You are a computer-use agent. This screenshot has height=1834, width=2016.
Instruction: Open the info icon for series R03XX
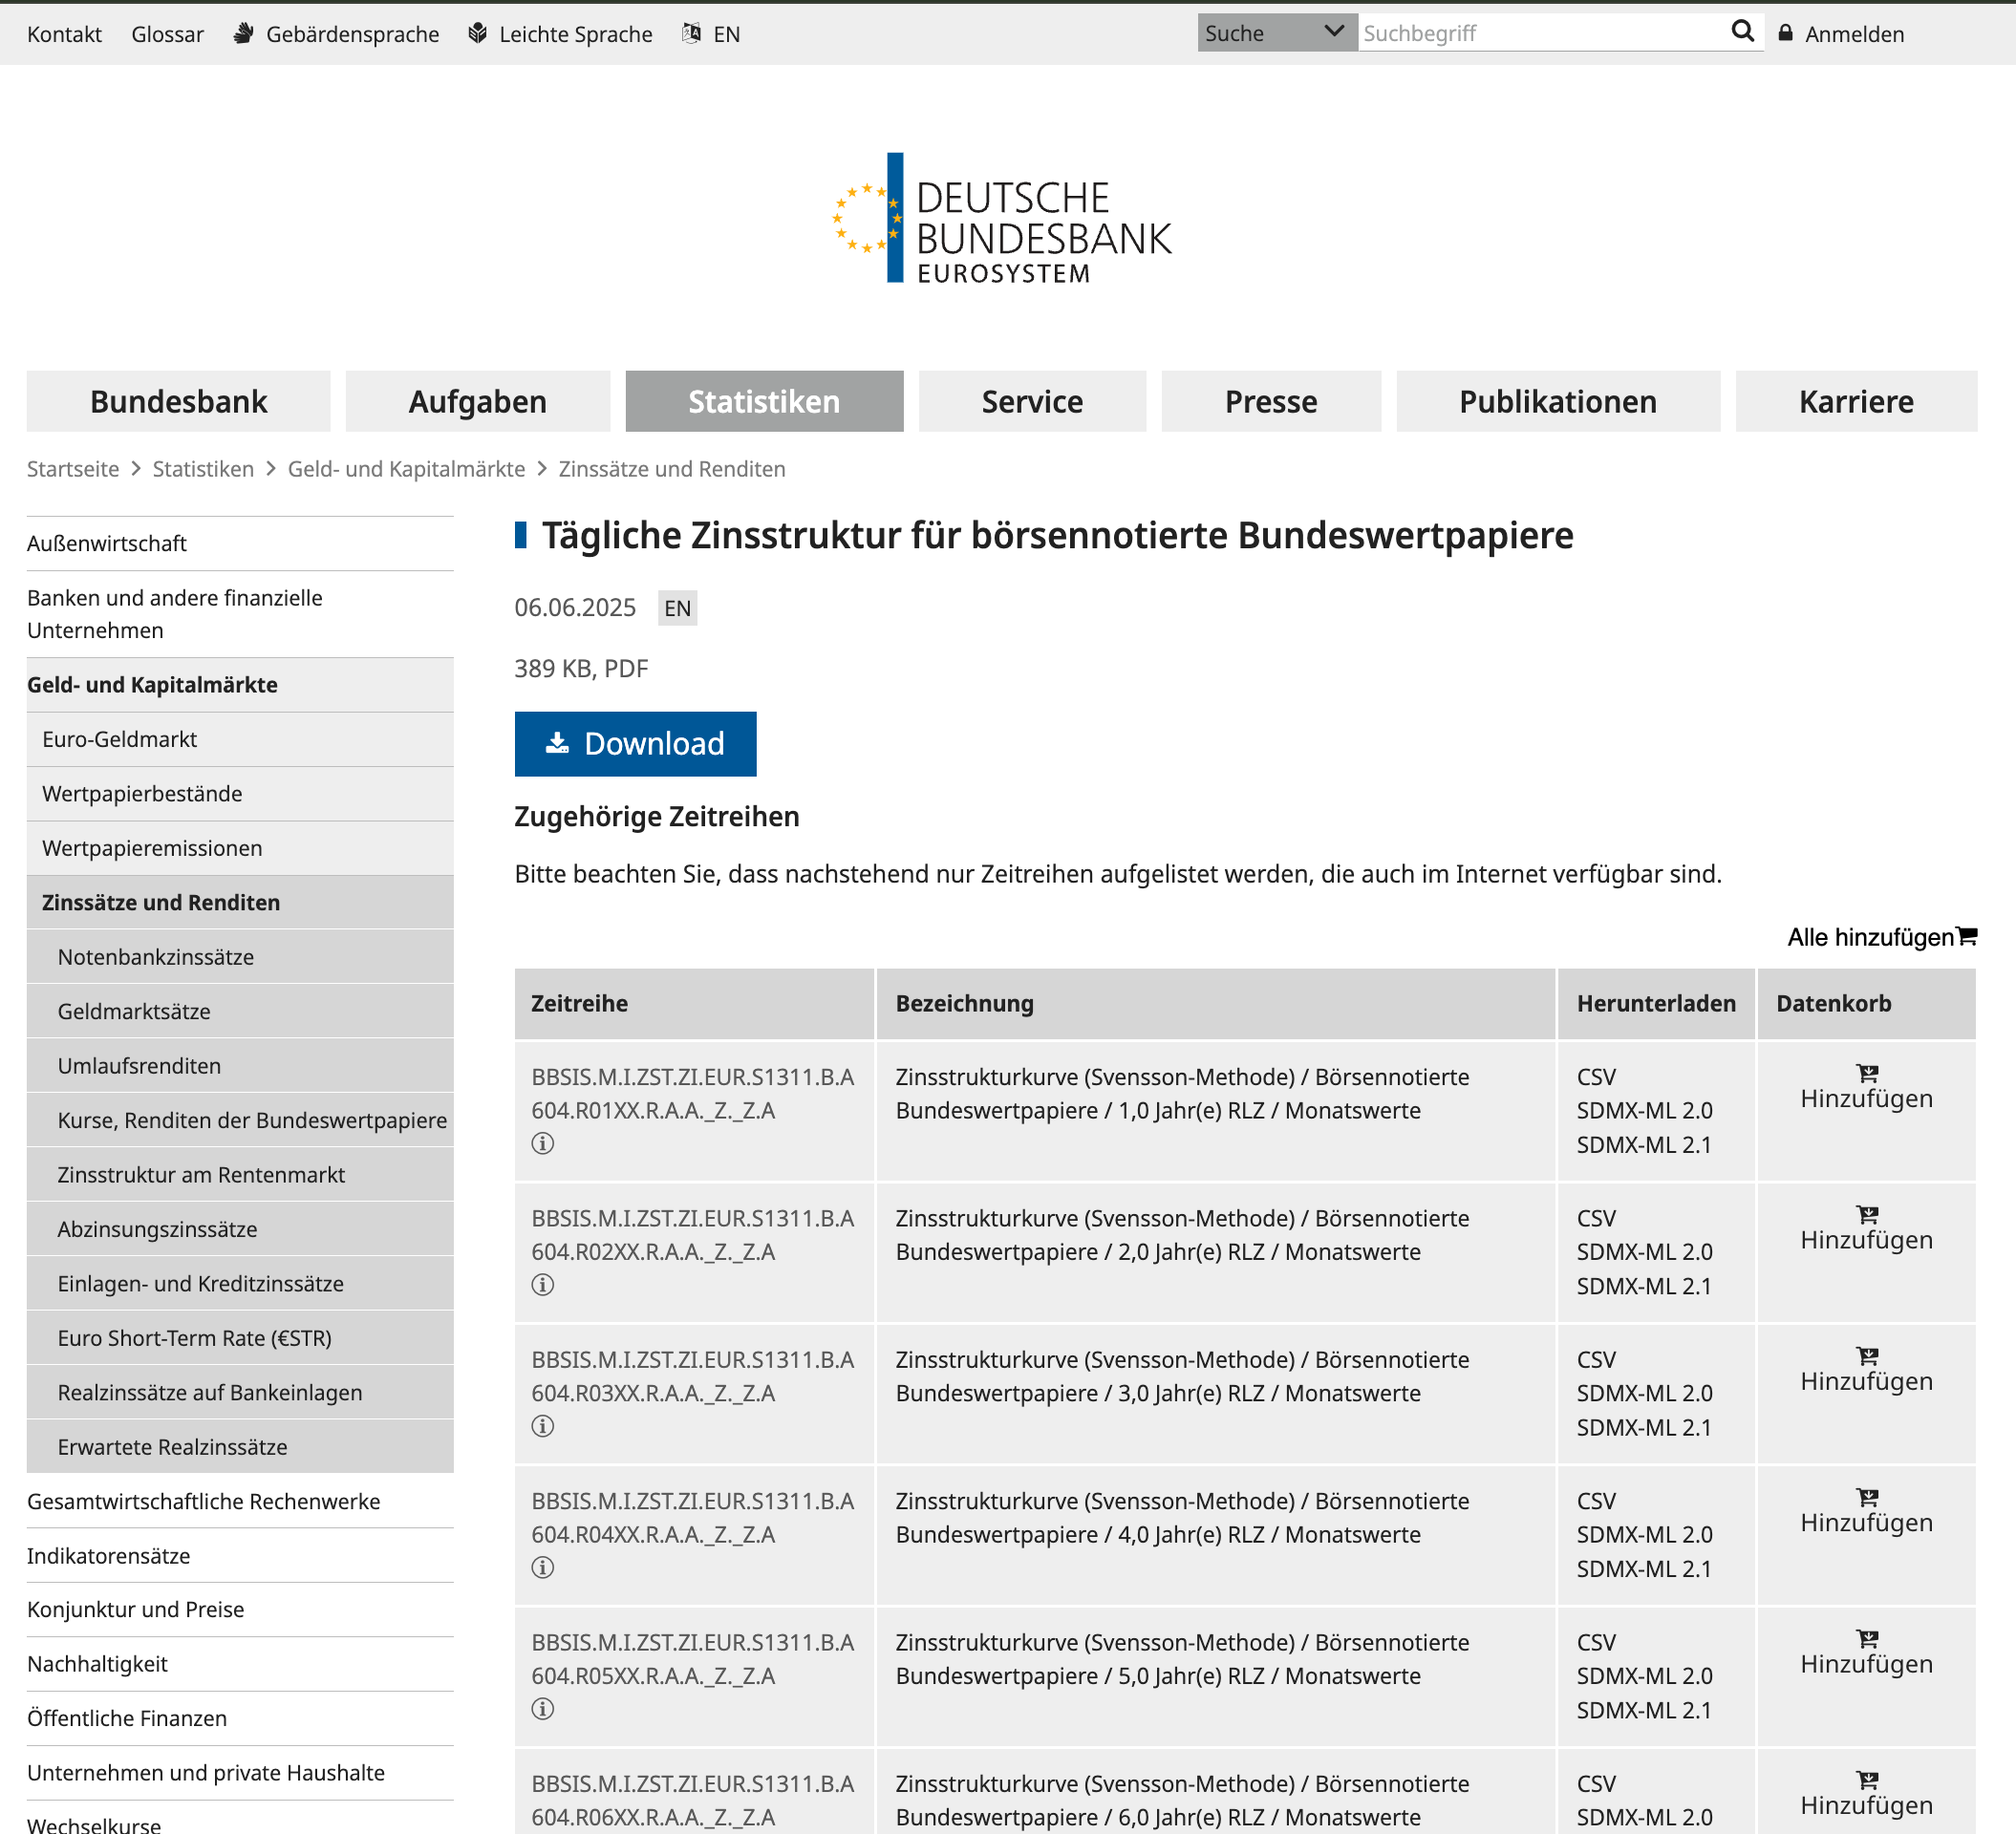pos(543,1426)
